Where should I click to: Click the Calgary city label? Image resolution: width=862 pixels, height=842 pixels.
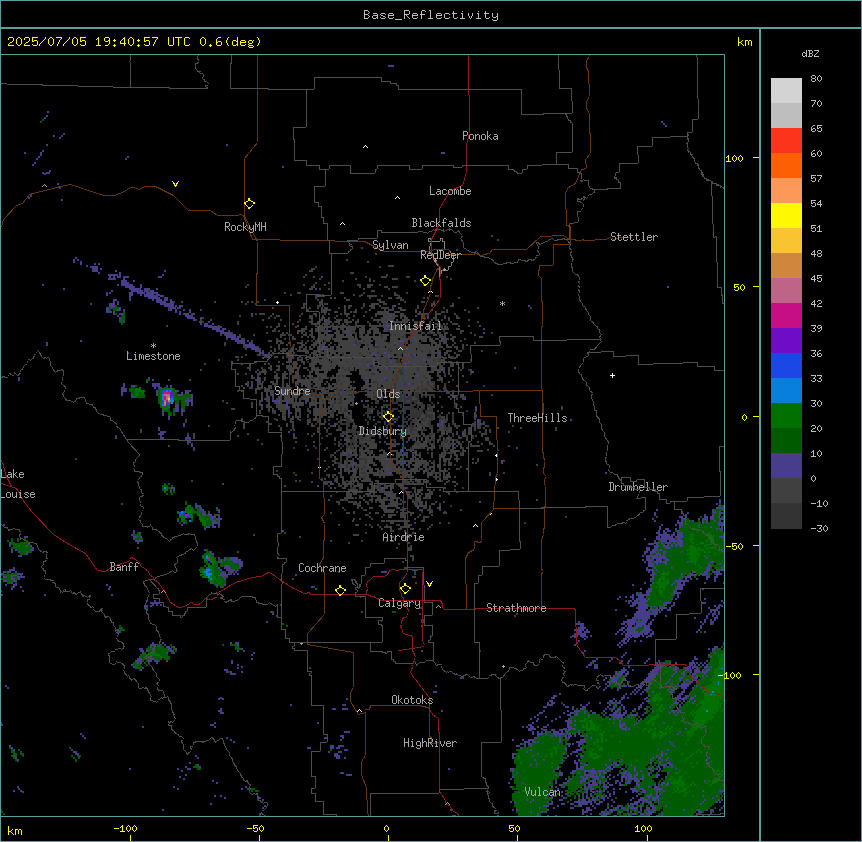[400, 603]
